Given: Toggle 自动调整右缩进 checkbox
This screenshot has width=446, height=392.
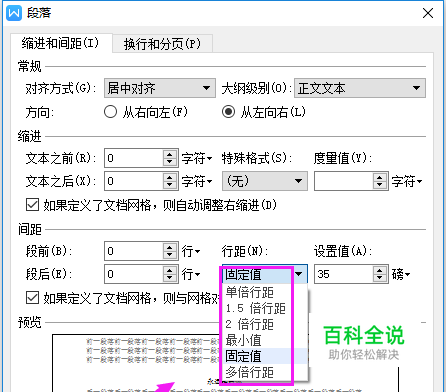Looking at the screenshot, I should coord(32,205).
